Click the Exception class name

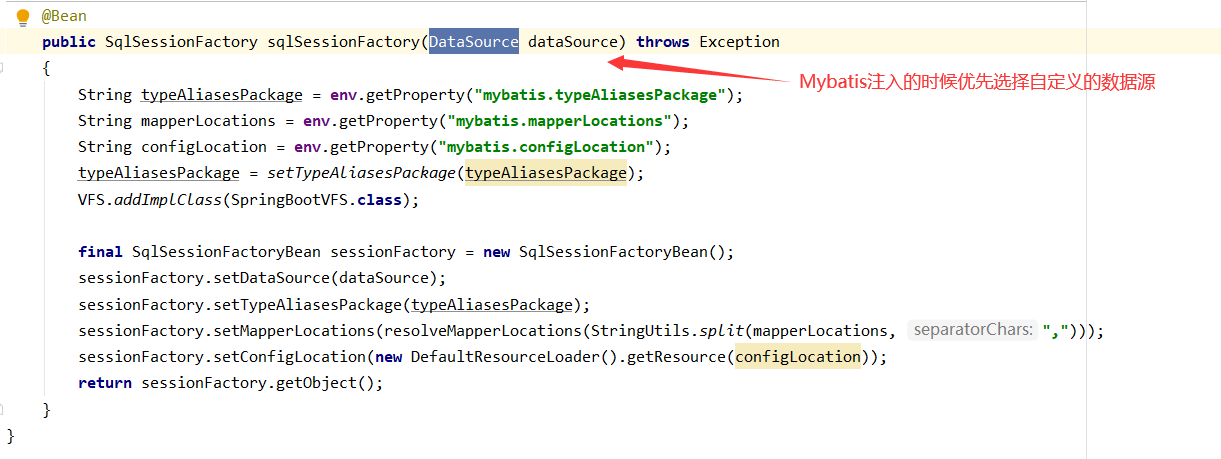(x=739, y=42)
